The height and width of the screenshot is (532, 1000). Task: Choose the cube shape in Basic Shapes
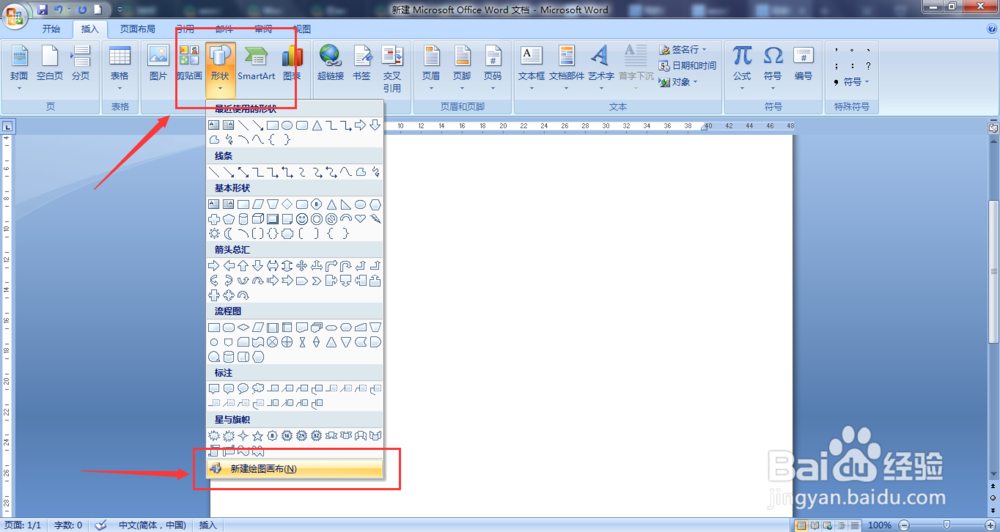click(258, 219)
